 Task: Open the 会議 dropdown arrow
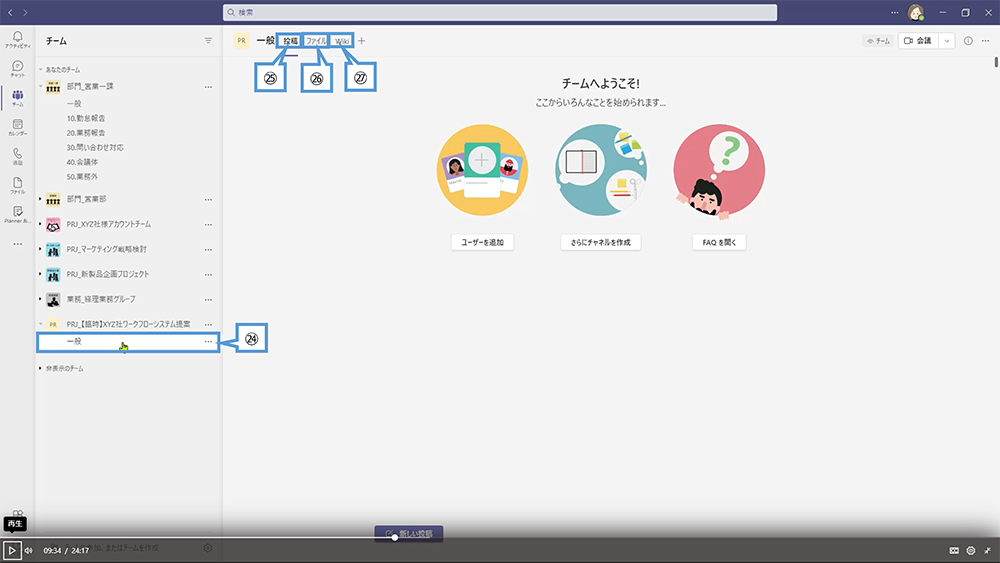click(x=946, y=41)
